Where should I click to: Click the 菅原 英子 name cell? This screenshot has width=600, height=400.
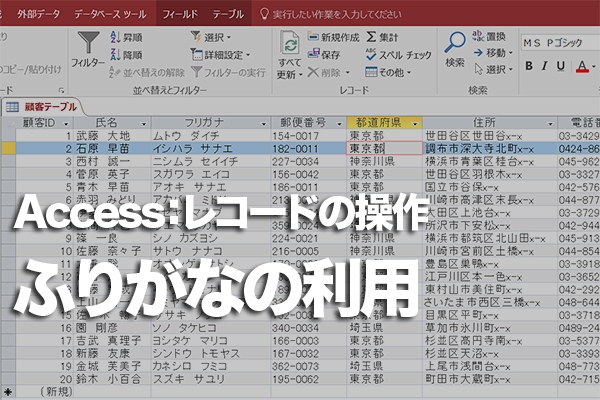(112, 174)
